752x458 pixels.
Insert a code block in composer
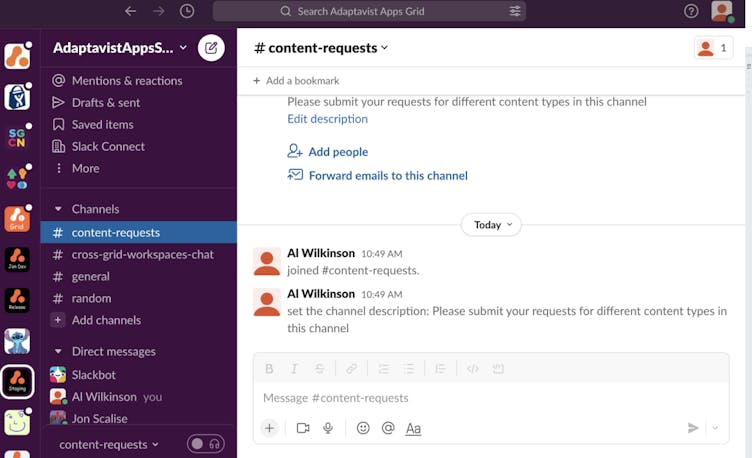[x=498, y=368]
